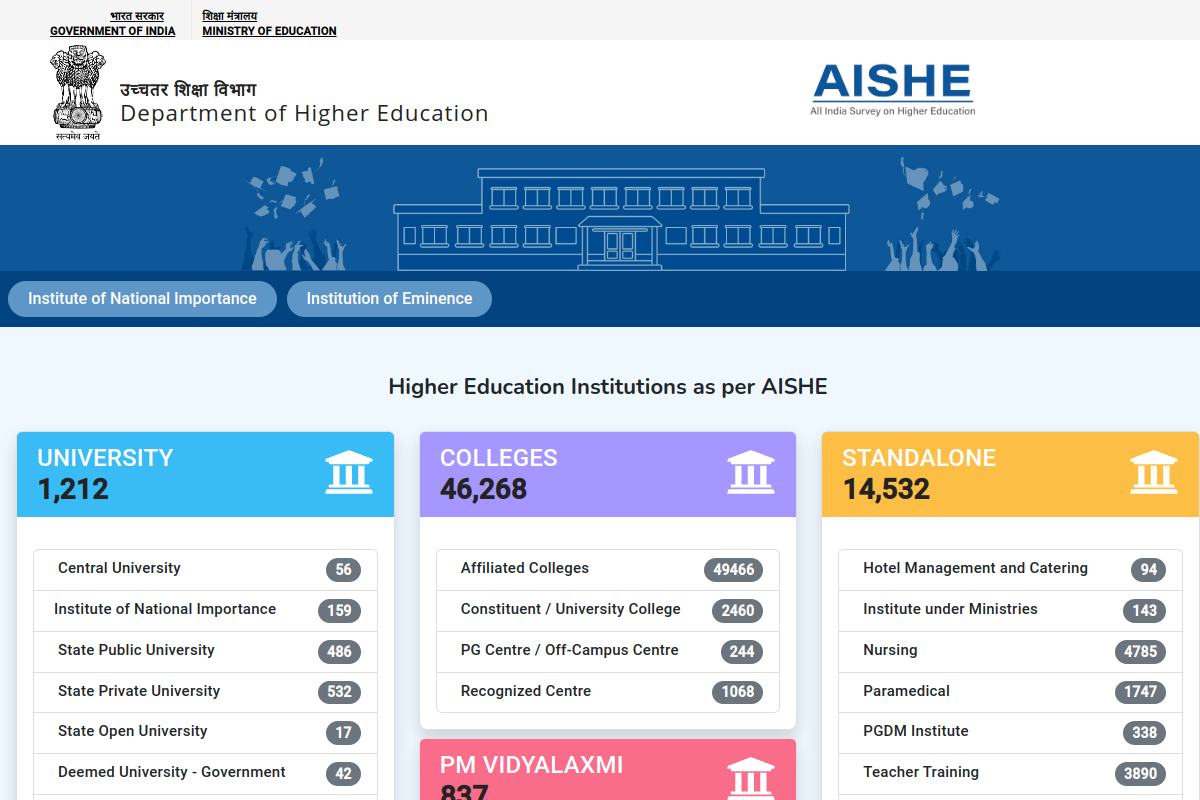Select the State Public University row
Viewport: 1200px width, 800px height.
coord(205,651)
